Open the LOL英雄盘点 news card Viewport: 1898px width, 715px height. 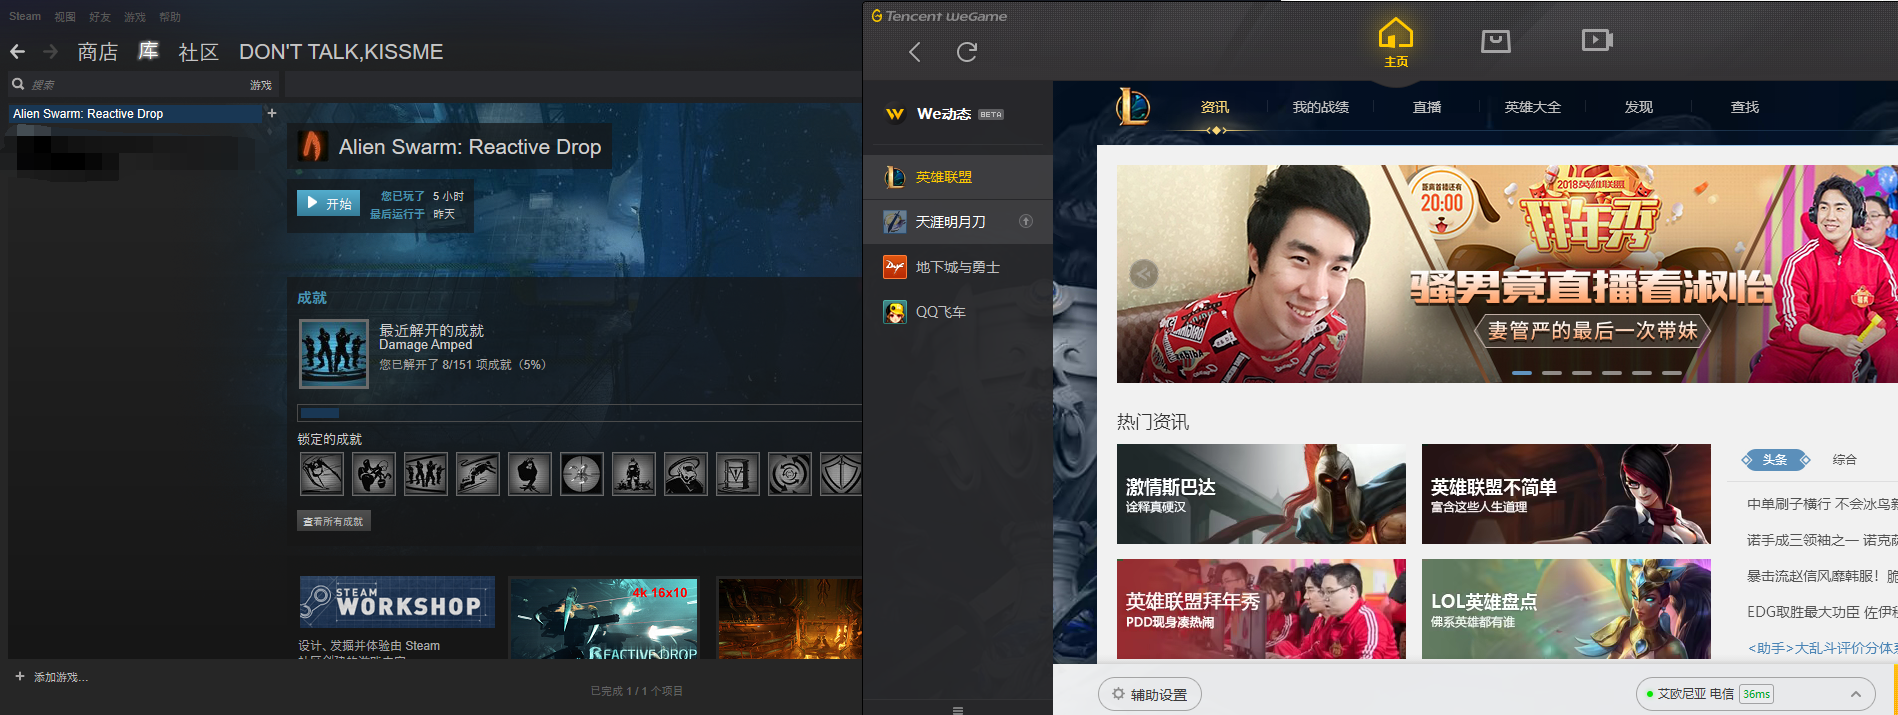click(x=1566, y=609)
